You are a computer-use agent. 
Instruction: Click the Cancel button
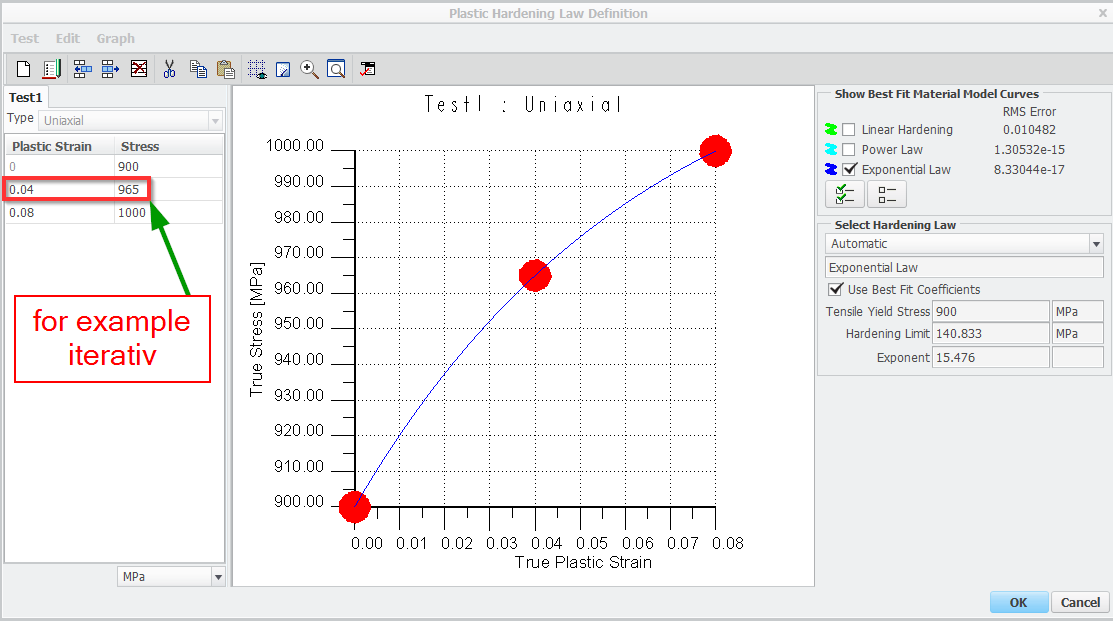1080,602
